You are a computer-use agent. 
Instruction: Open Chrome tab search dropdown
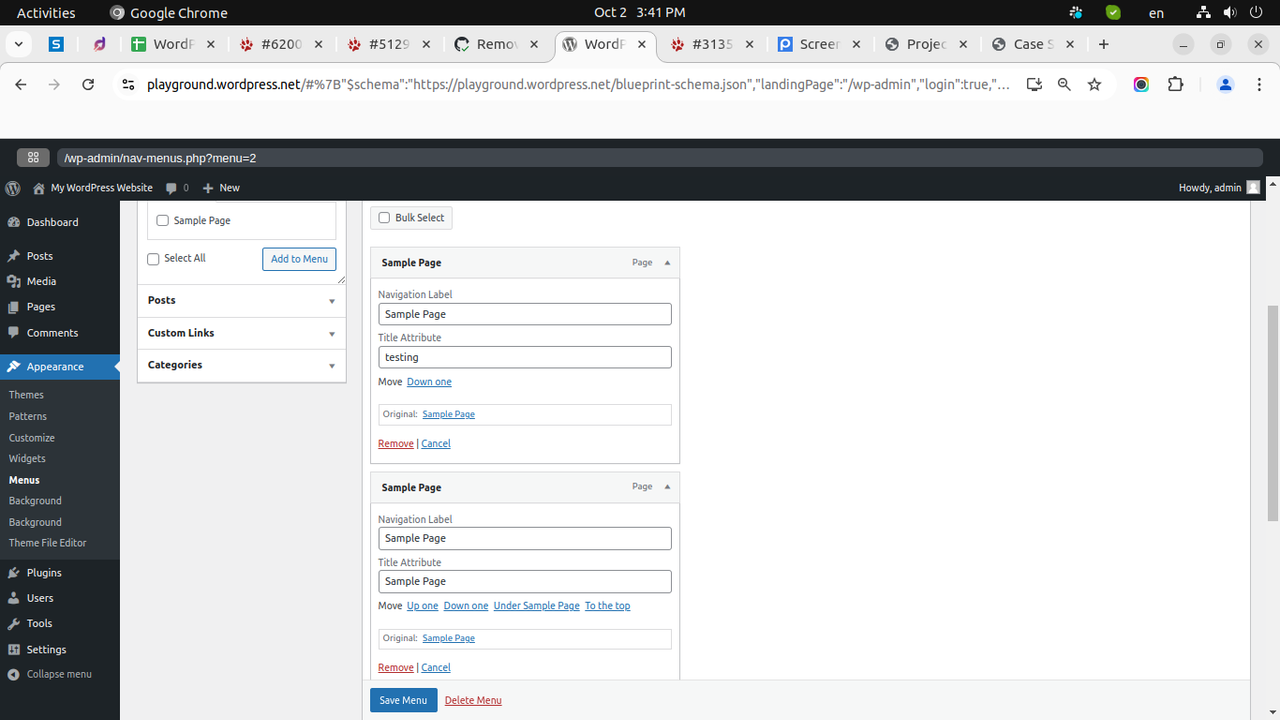click(19, 44)
